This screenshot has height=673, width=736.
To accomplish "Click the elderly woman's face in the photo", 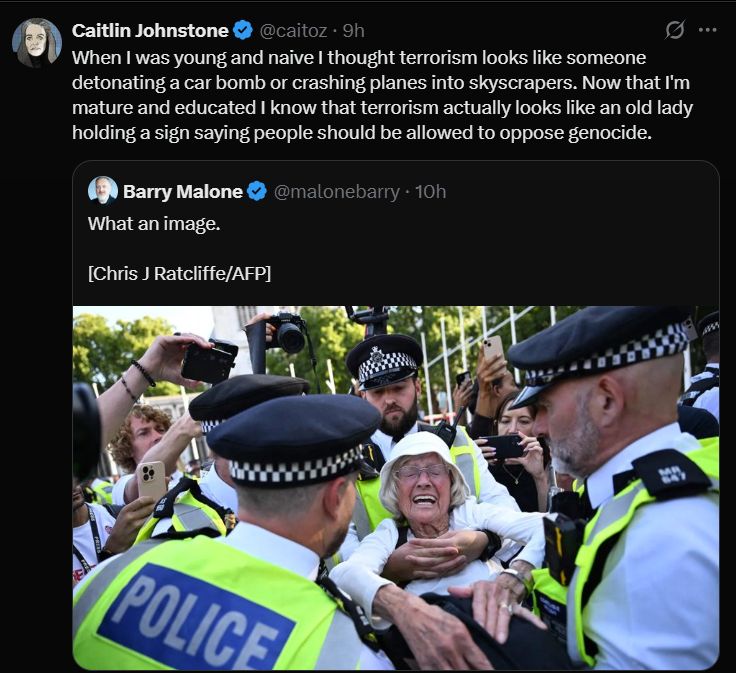I will (422, 482).
